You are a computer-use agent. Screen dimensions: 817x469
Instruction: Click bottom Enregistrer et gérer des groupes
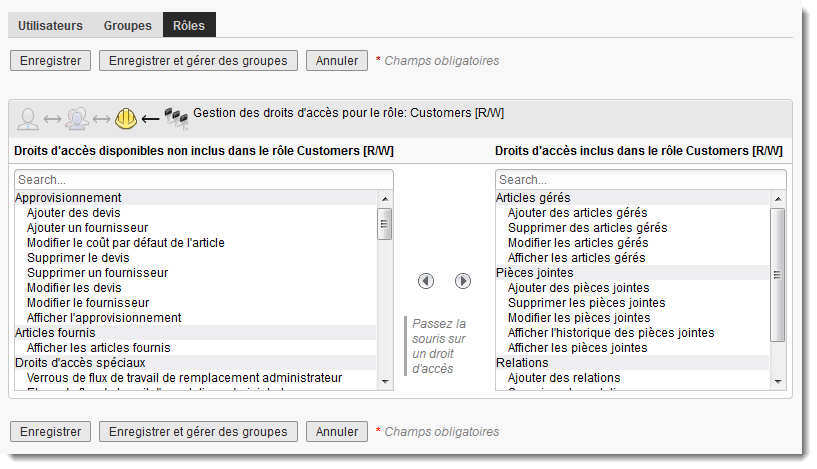click(x=198, y=431)
